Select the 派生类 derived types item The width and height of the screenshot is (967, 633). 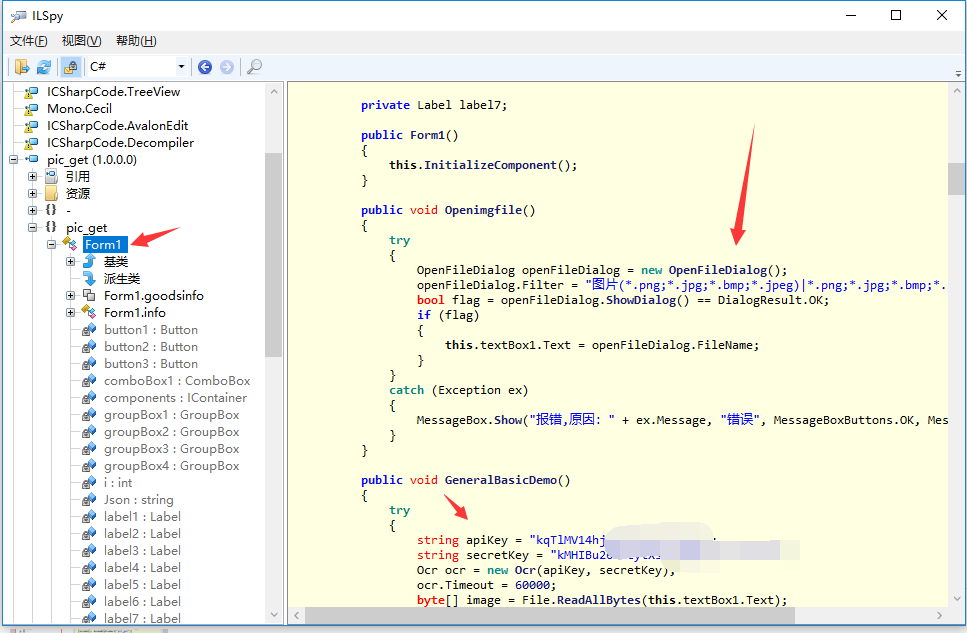point(121,279)
